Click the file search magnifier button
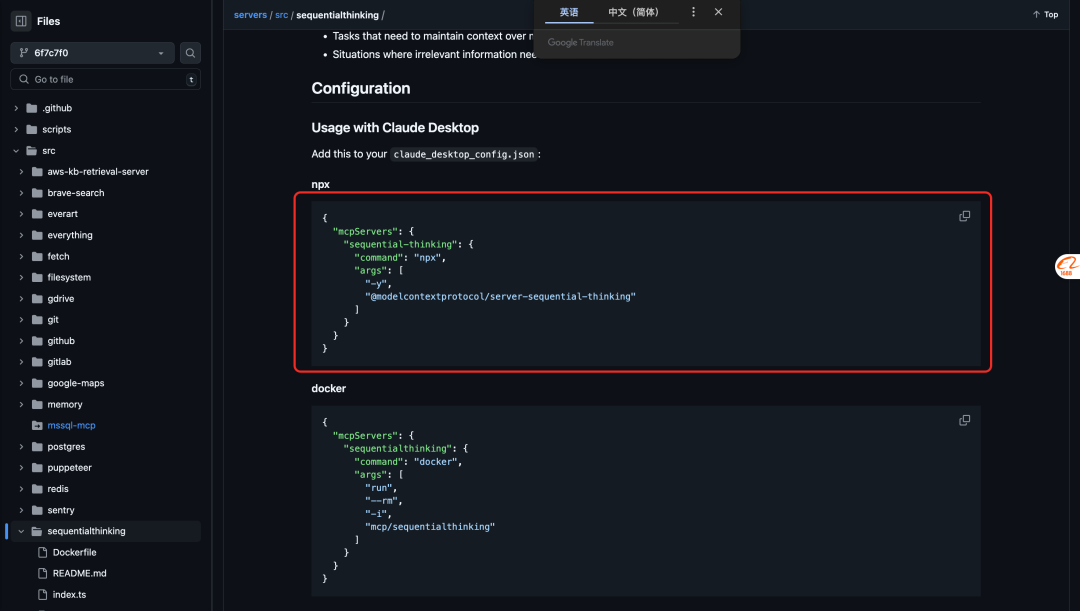The image size is (1080, 611). pos(190,53)
